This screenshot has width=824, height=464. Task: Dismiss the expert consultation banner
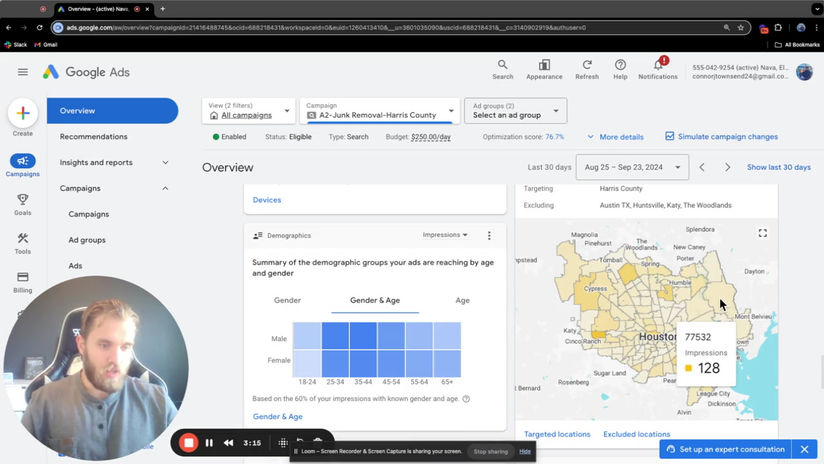[805, 449]
